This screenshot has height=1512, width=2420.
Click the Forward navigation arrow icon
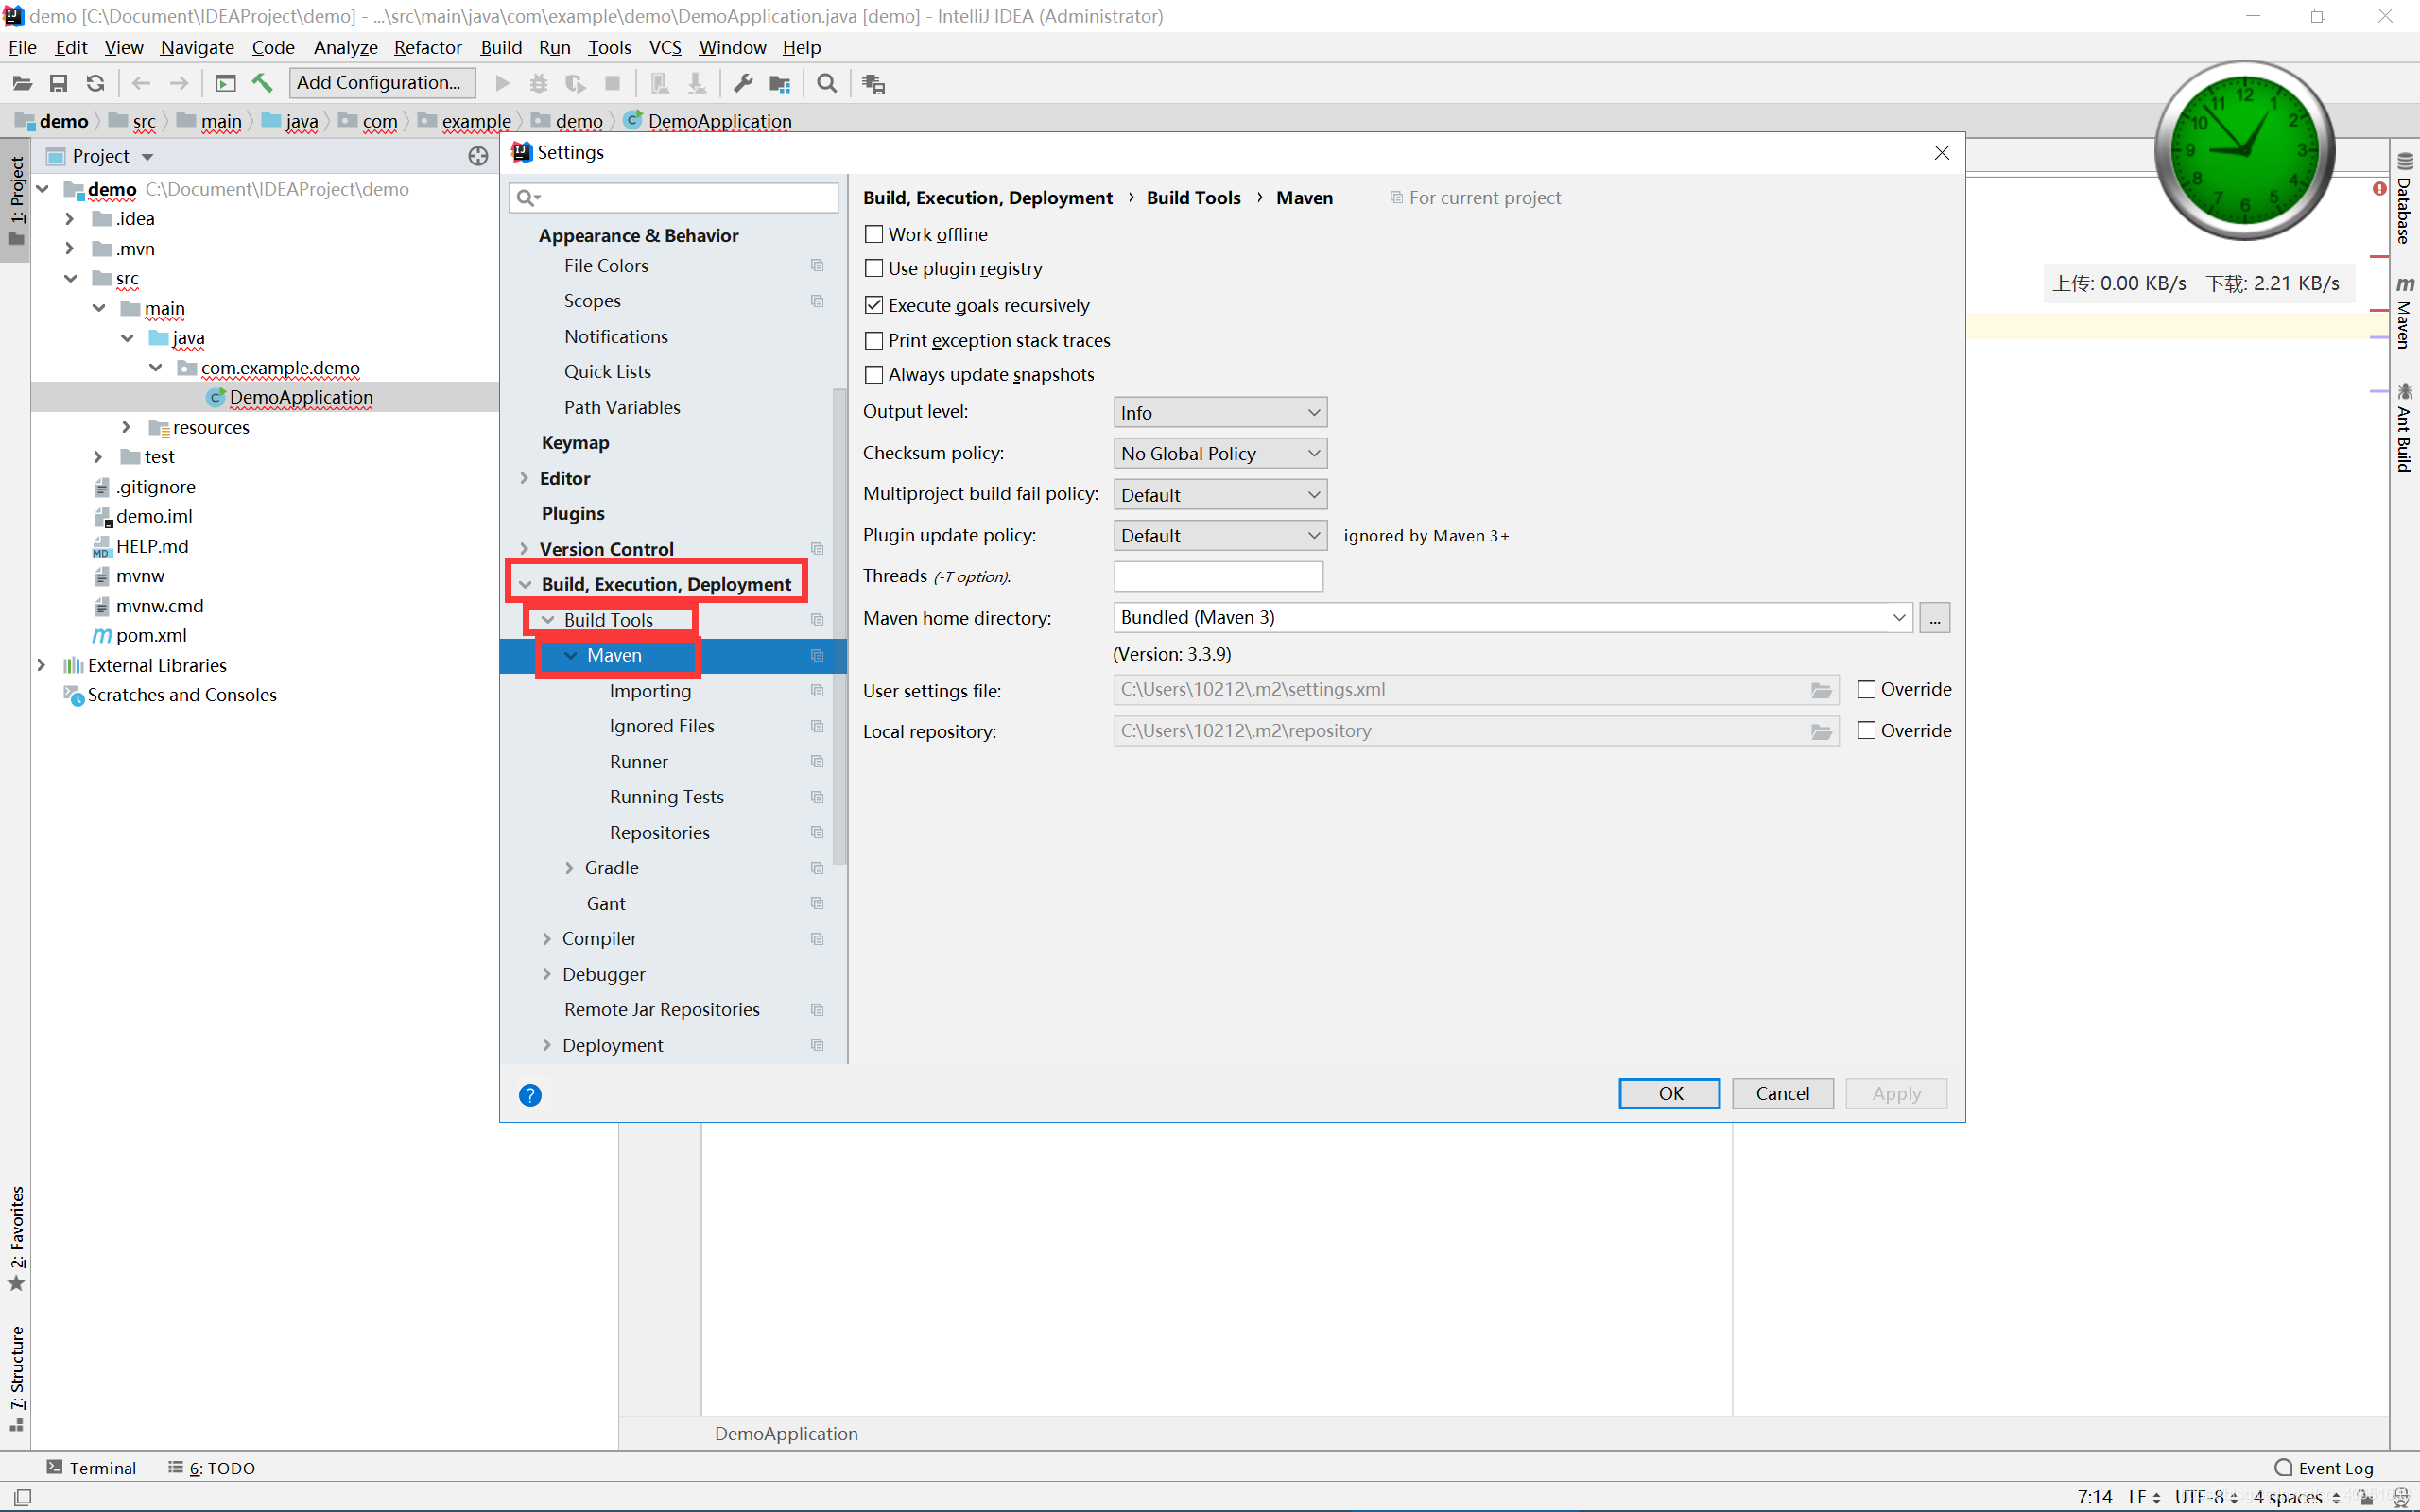tap(178, 83)
